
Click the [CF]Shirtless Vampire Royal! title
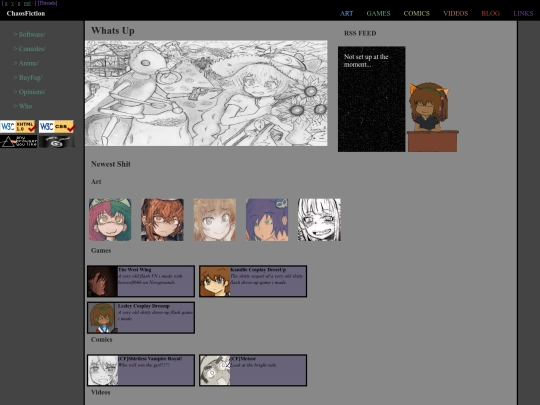150,359
